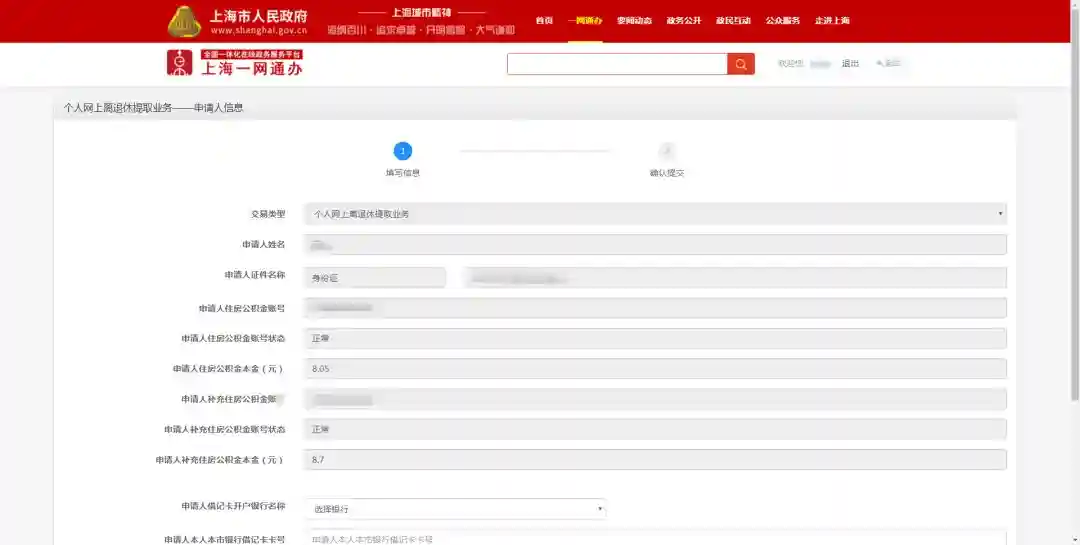
Task: Open 走进上海 in top navigation
Action: [x=832, y=21]
